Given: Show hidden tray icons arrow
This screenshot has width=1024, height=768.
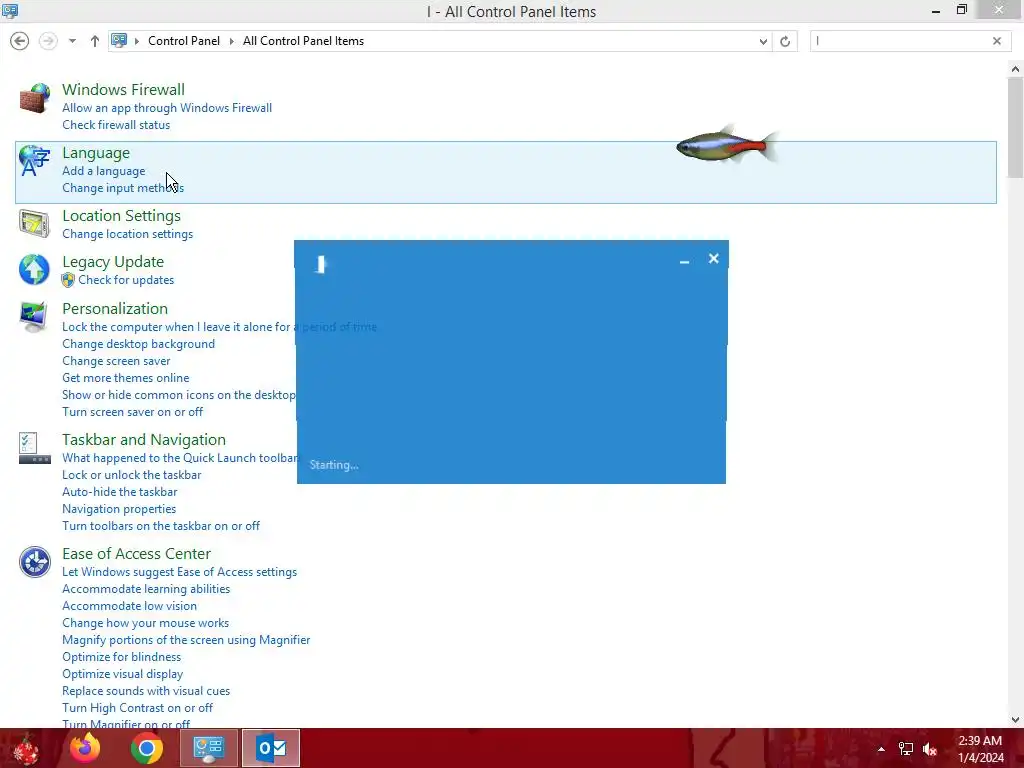Looking at the screenshot, I should coord(881,749).
